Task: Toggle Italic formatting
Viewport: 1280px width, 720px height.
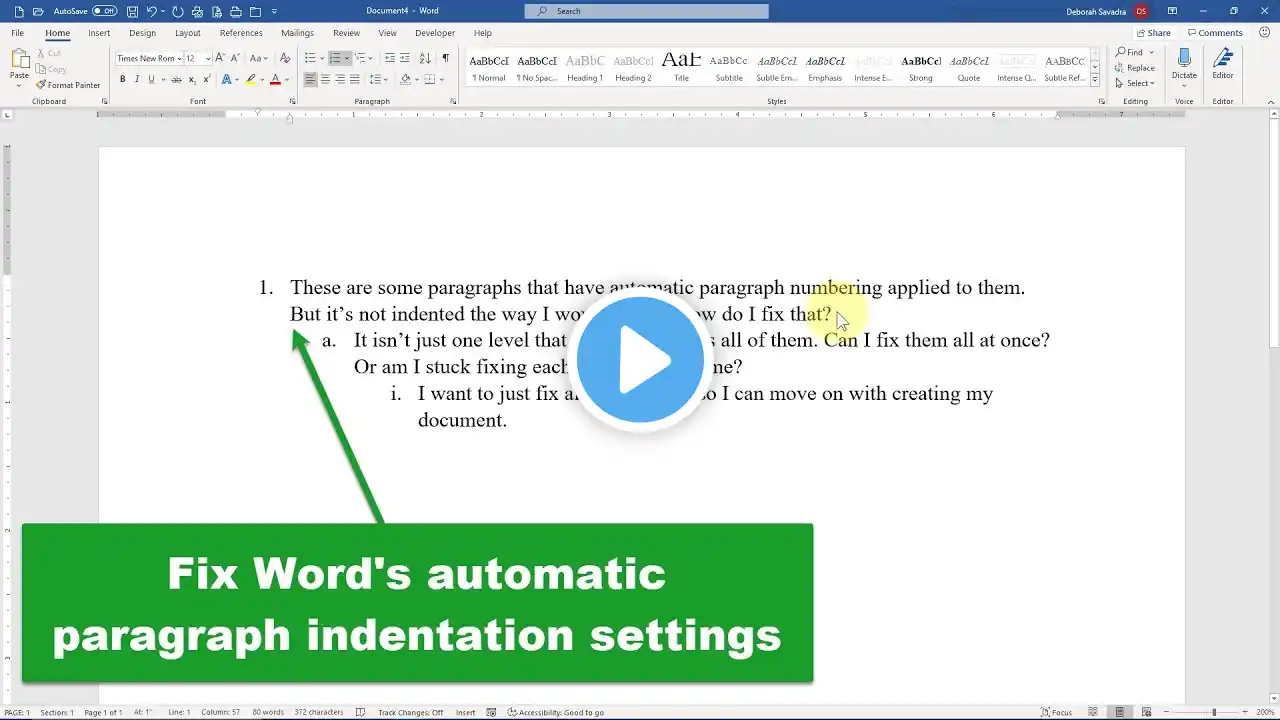Action: [x=137, y=79]
